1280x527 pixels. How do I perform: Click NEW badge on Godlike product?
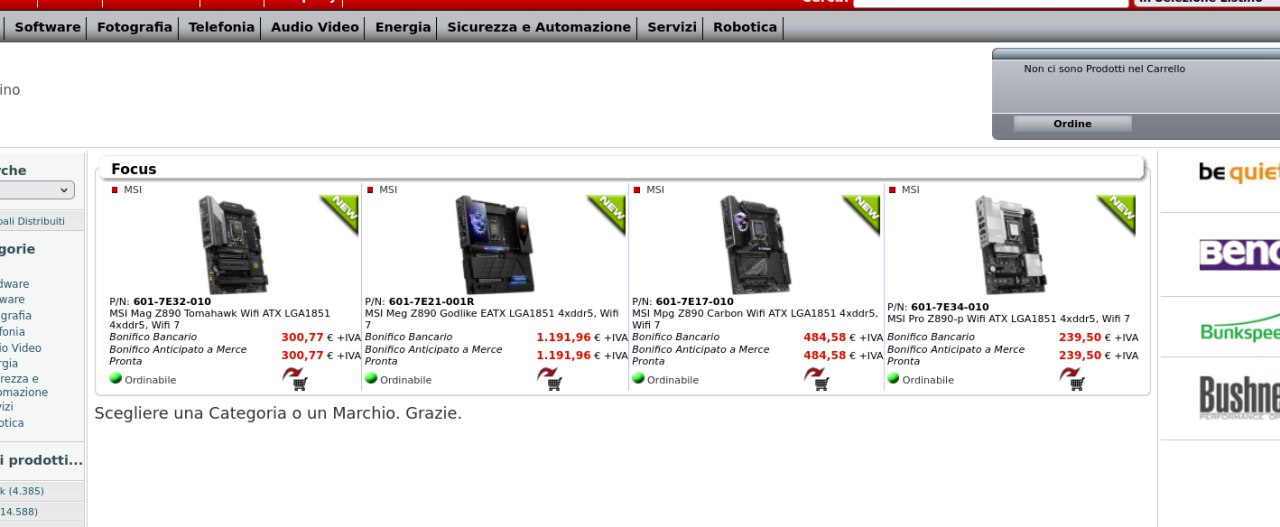606,214
